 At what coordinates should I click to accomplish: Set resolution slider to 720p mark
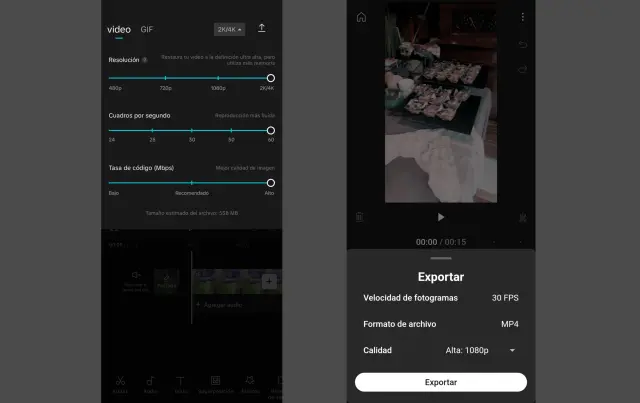[165, 78]
